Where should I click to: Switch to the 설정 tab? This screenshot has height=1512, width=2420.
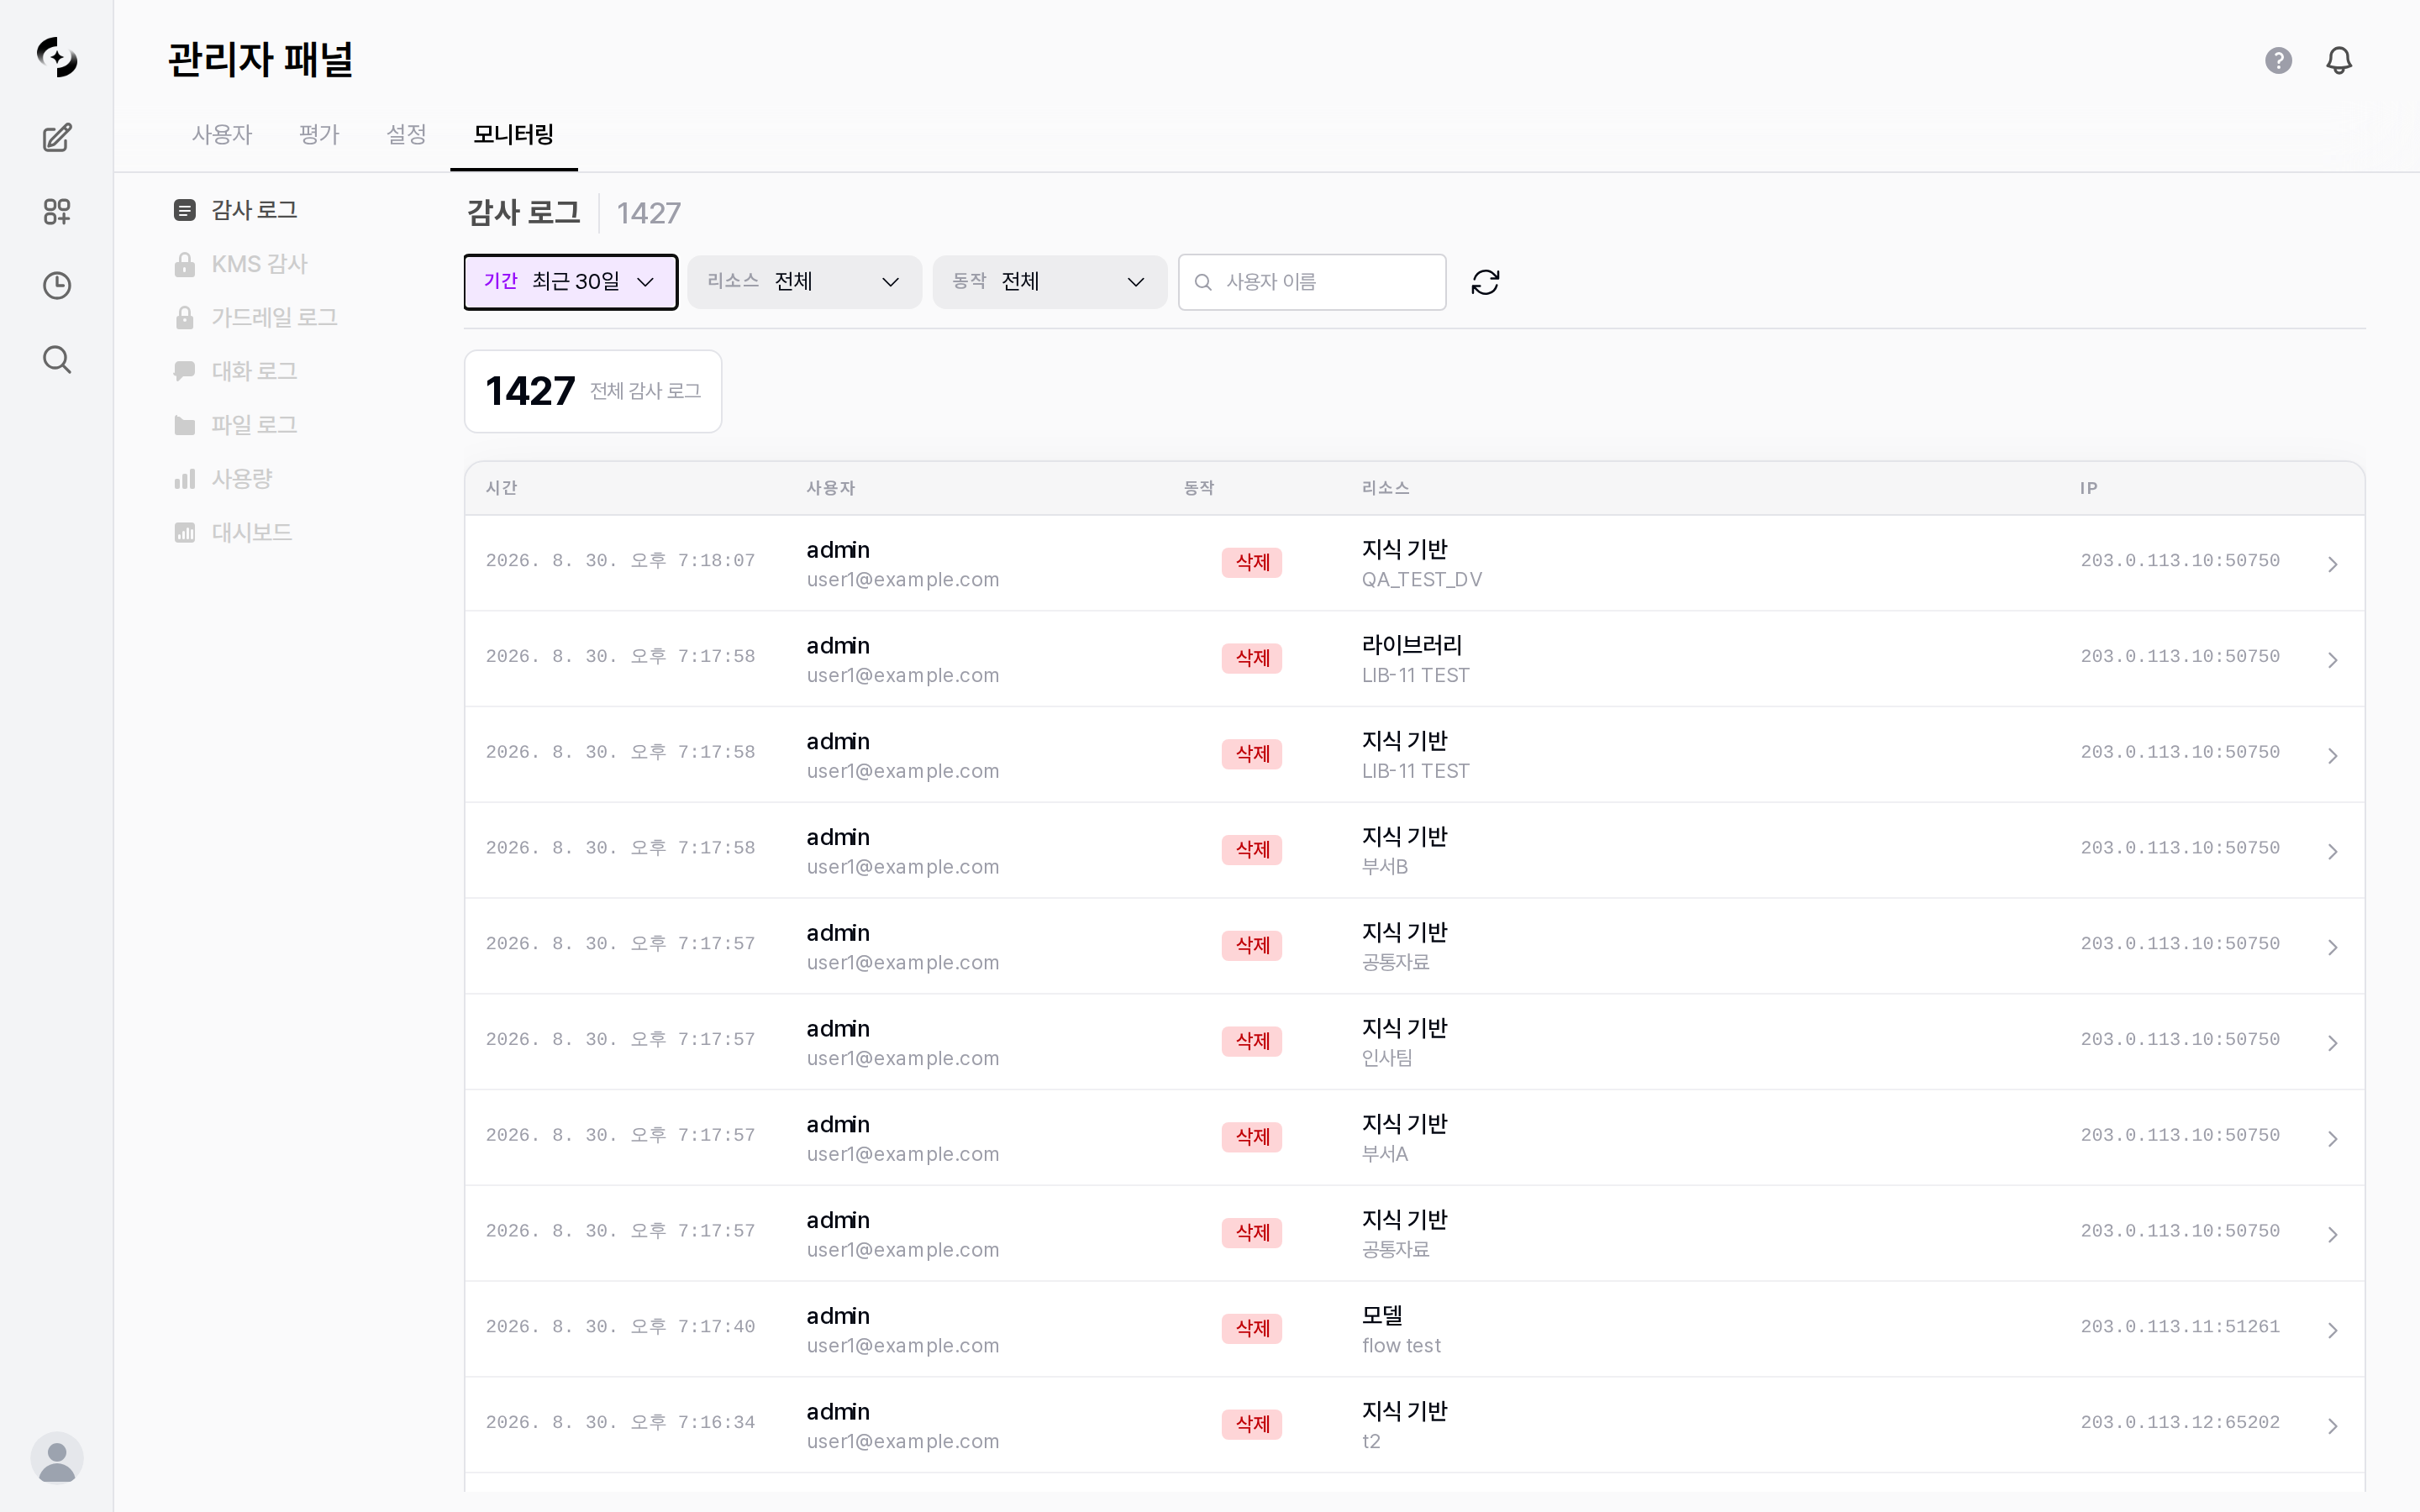tap(406, 134)
